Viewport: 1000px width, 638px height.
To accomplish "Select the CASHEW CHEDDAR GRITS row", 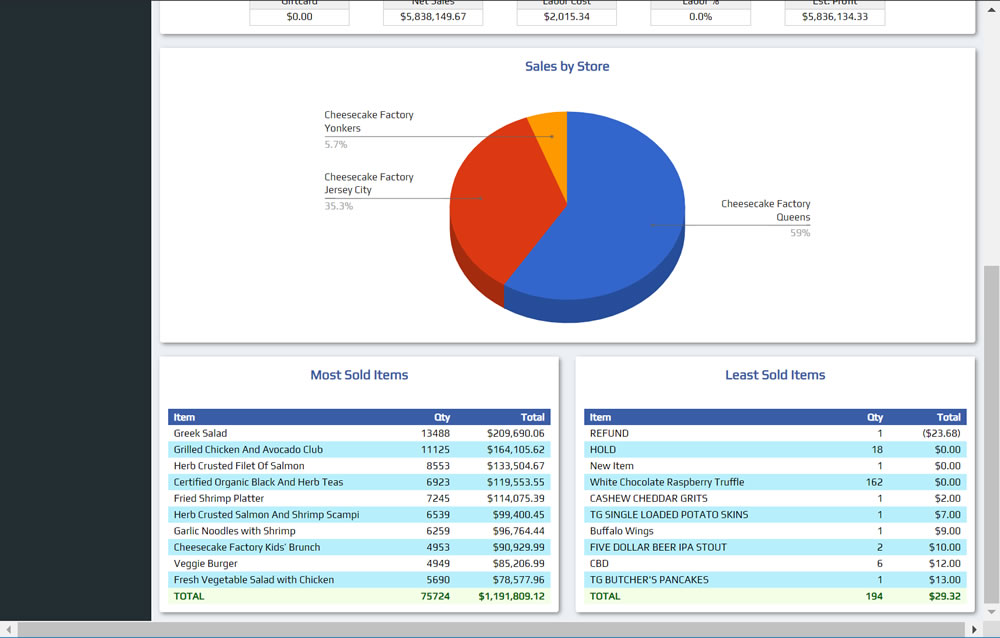I will point(775,498).
